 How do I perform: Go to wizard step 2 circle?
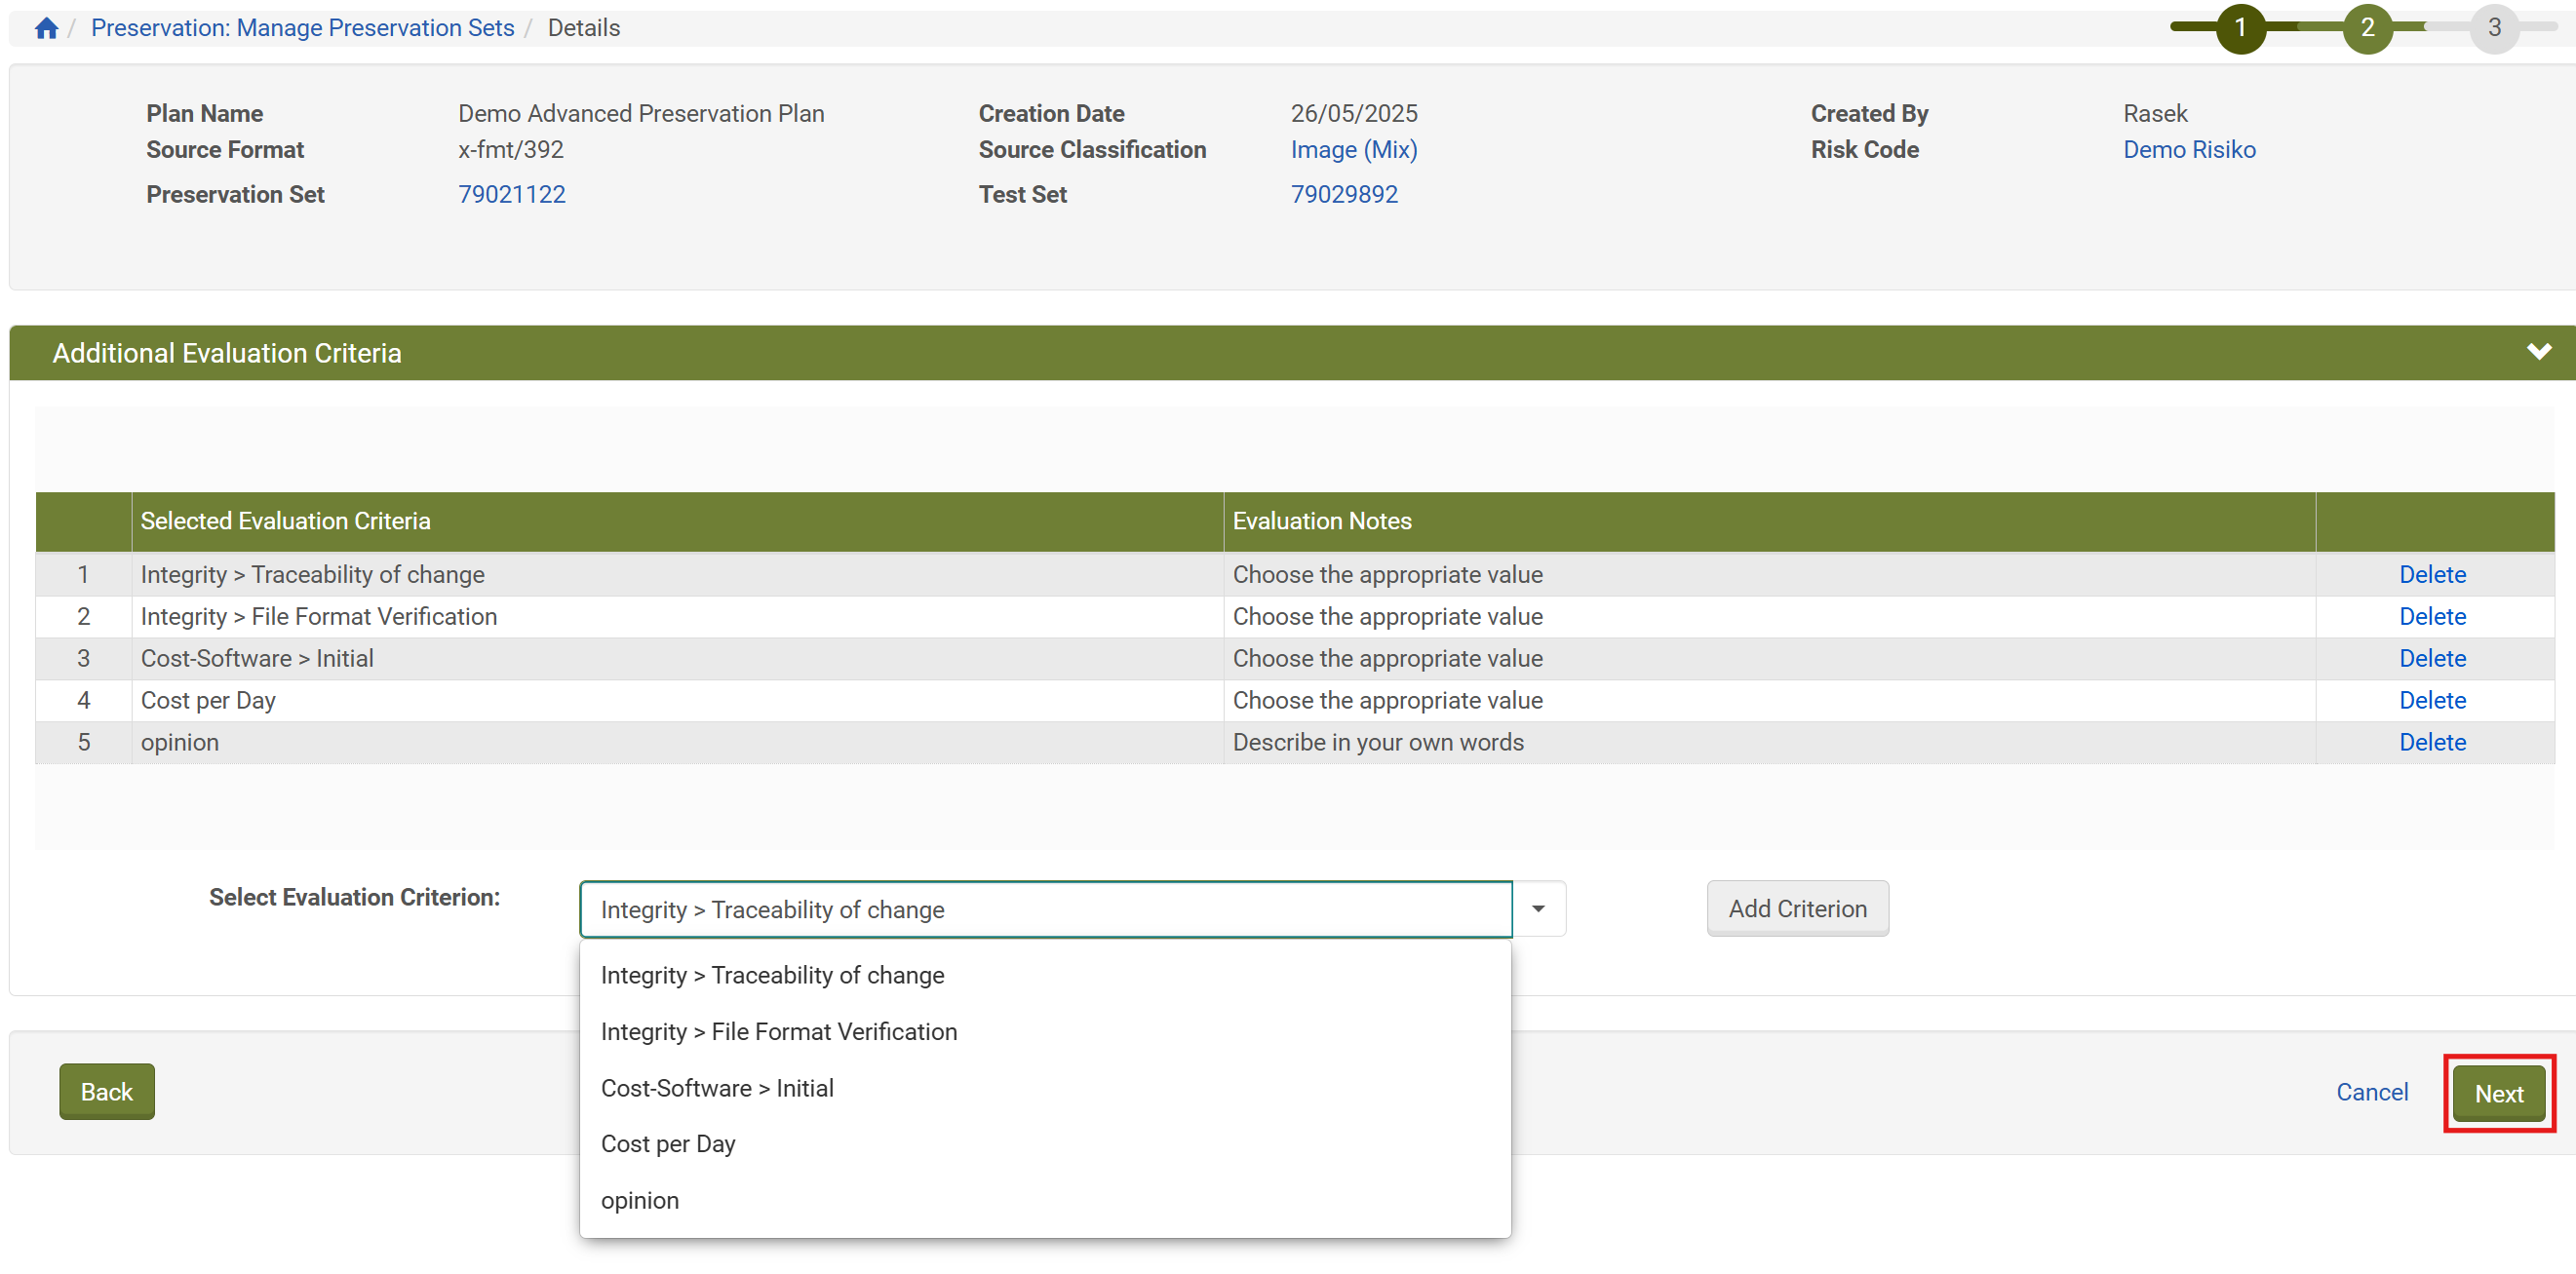pos(2366,28)
